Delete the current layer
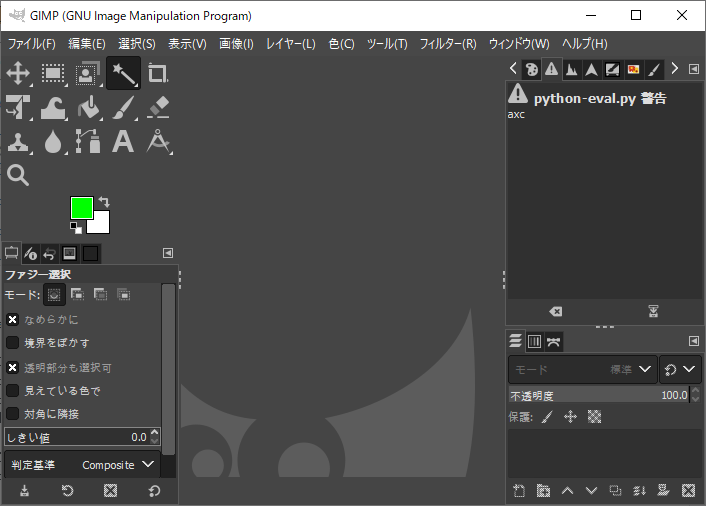Screen dimensions: 706x506 [688, 491]
